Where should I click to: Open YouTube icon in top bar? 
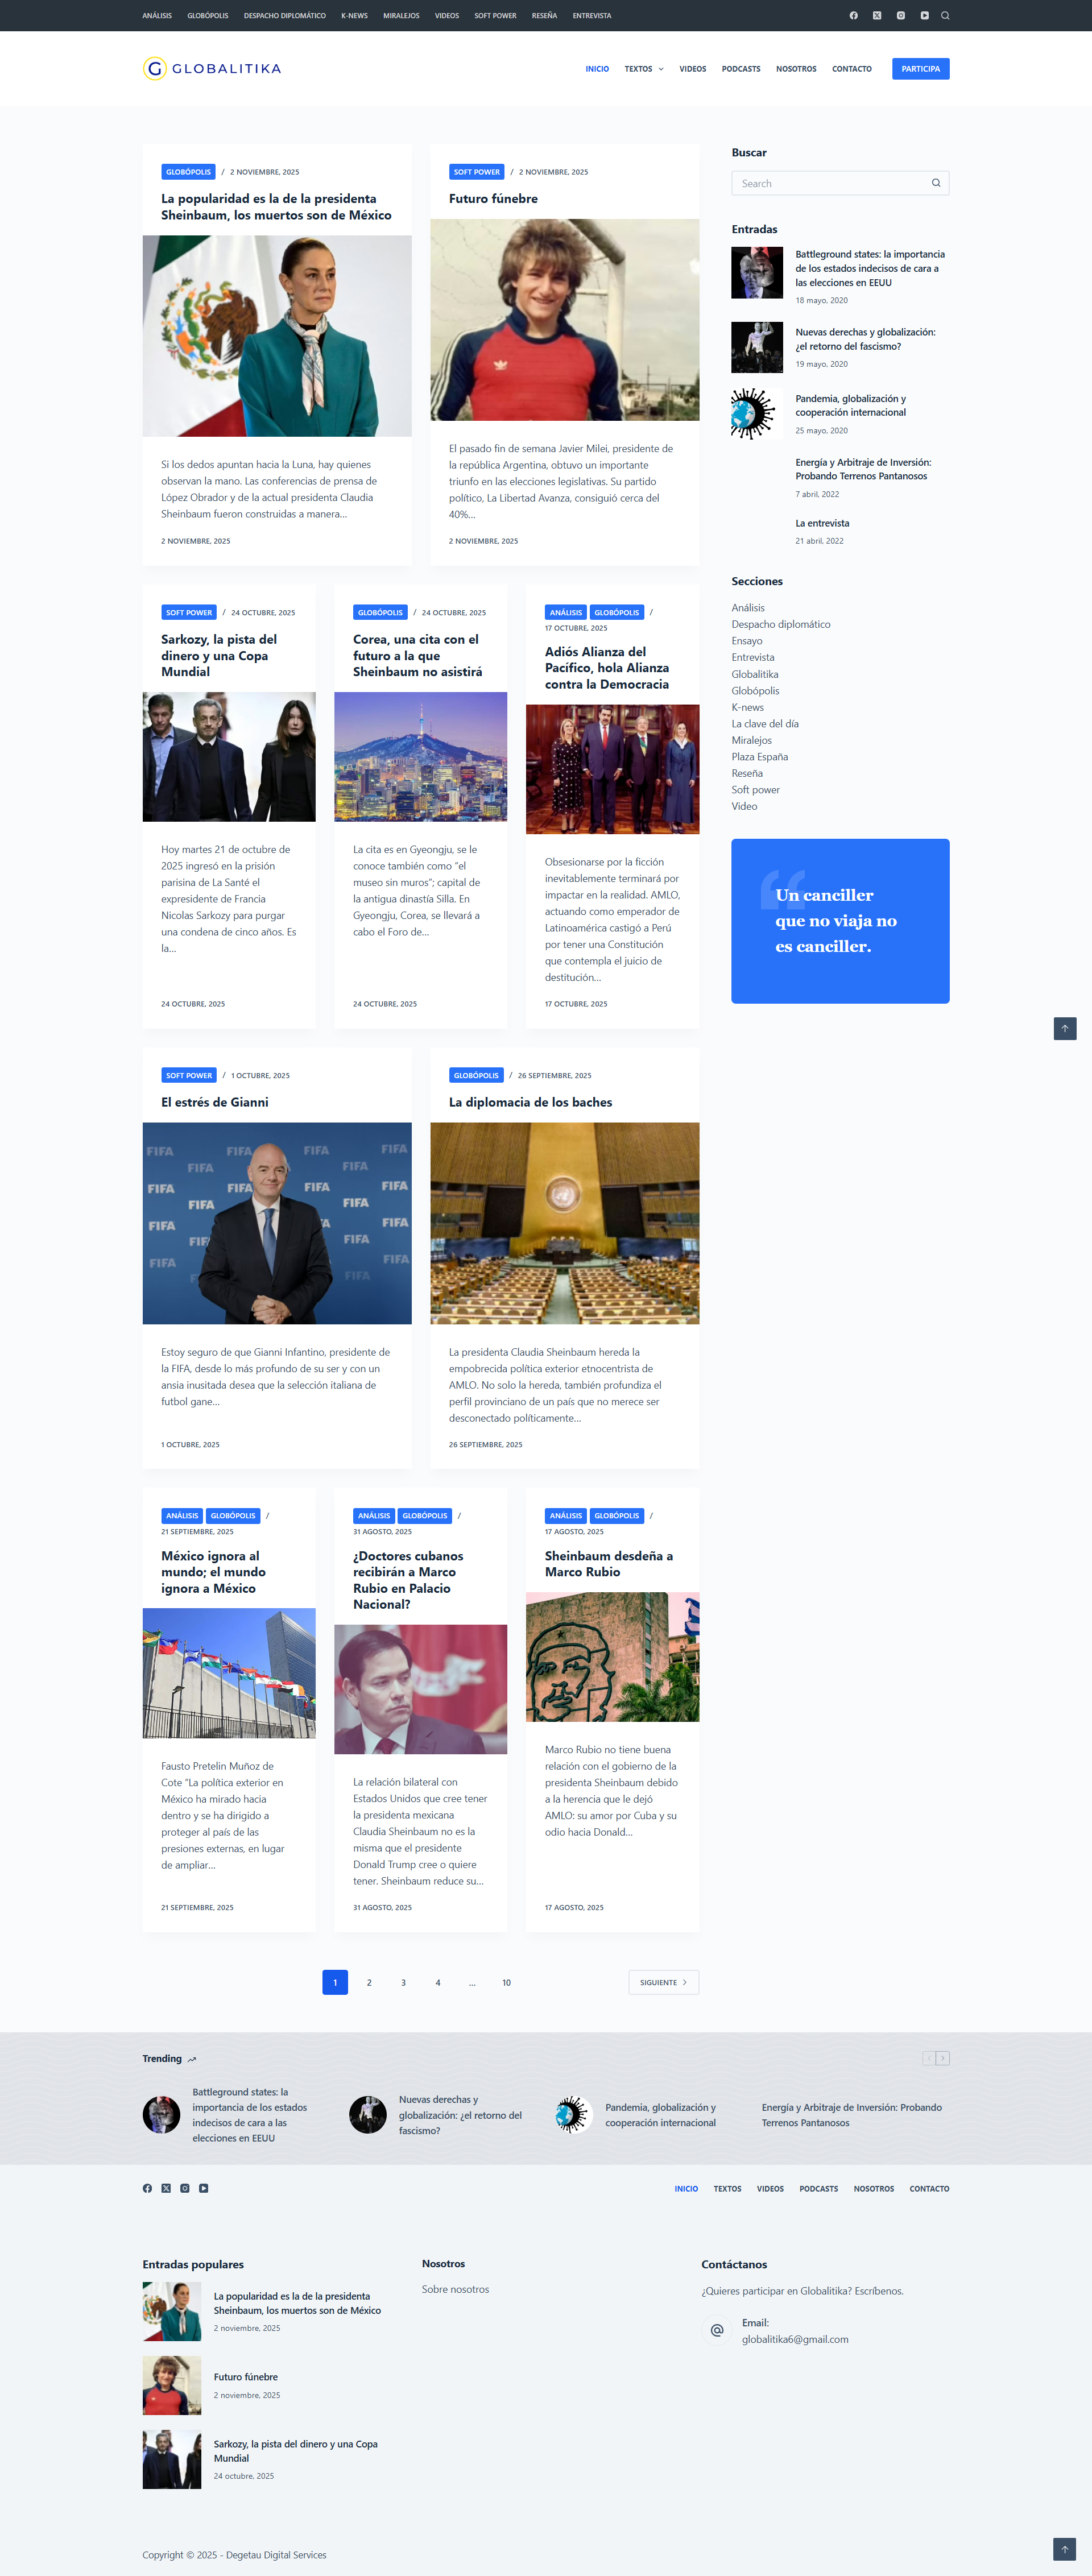click(x=925, y=16)
